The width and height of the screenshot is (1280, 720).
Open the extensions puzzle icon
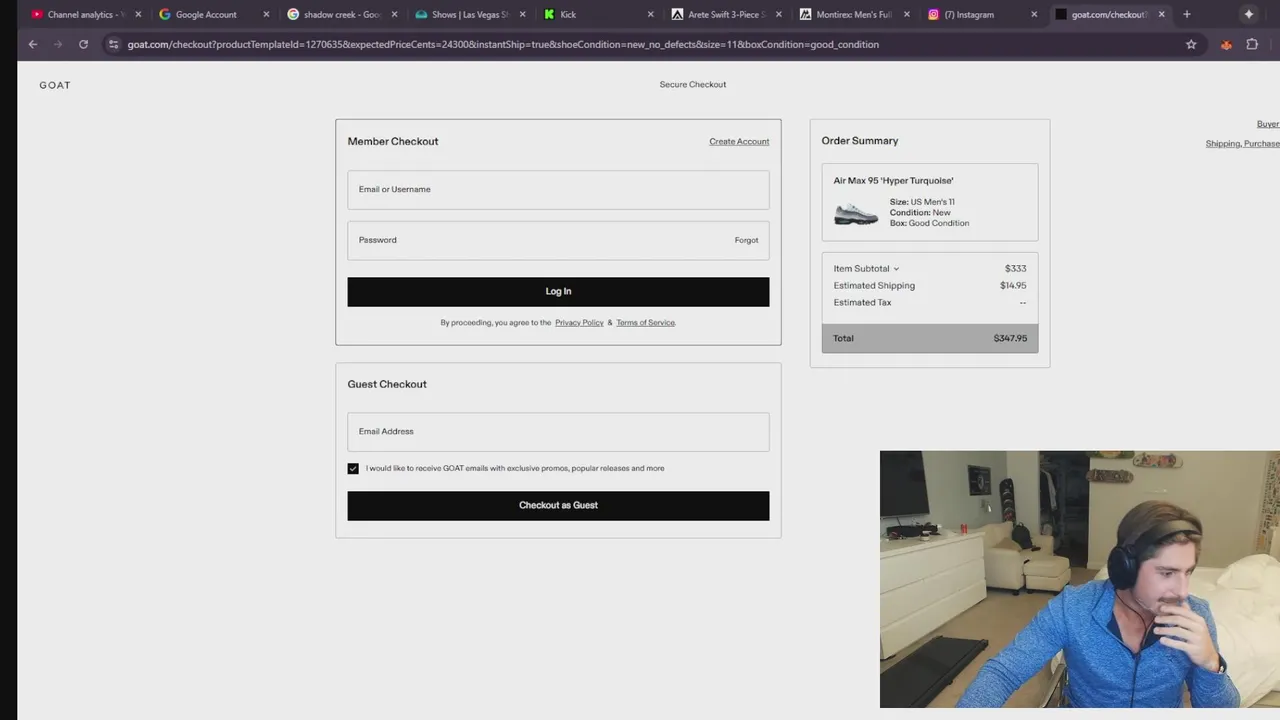pyautogui.click(x=1252, y=44)
